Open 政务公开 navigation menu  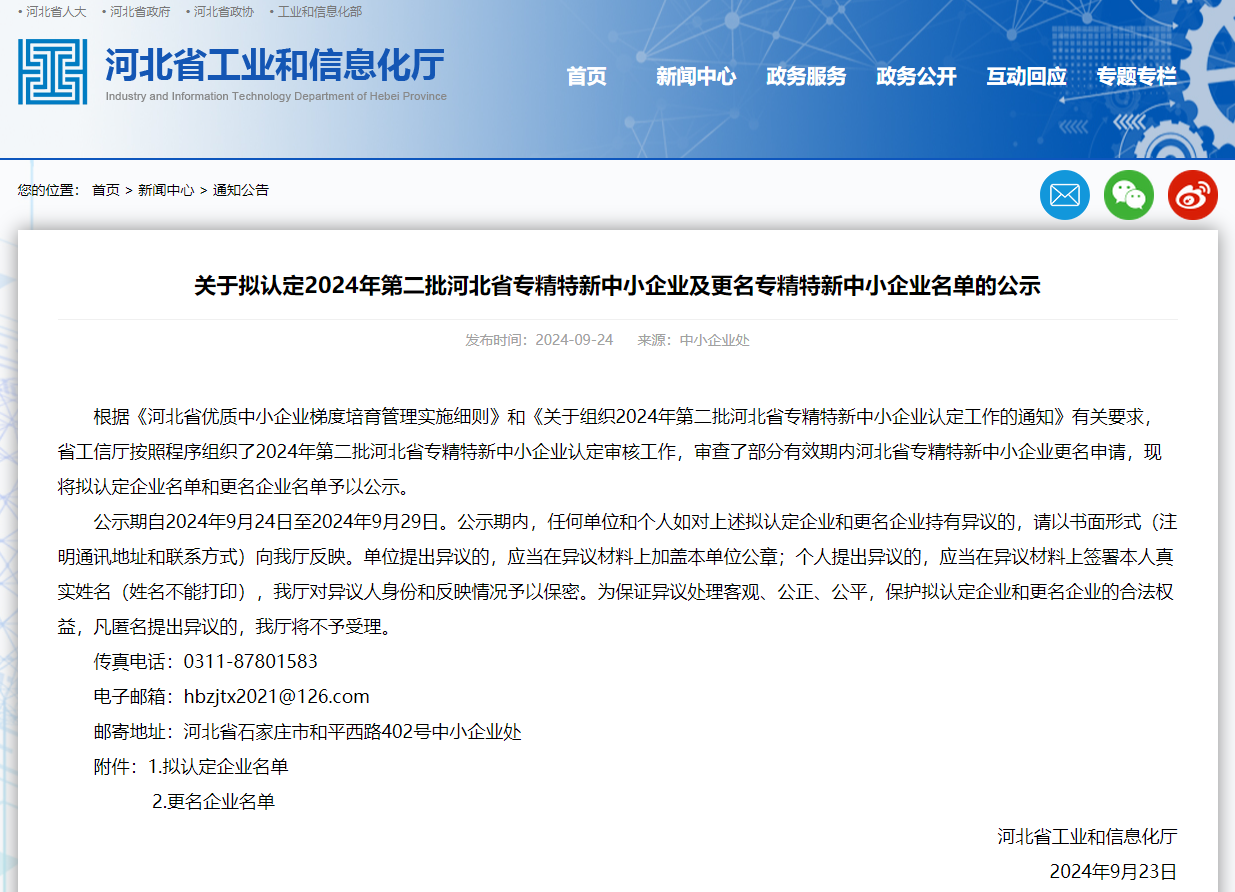point(916,76)
